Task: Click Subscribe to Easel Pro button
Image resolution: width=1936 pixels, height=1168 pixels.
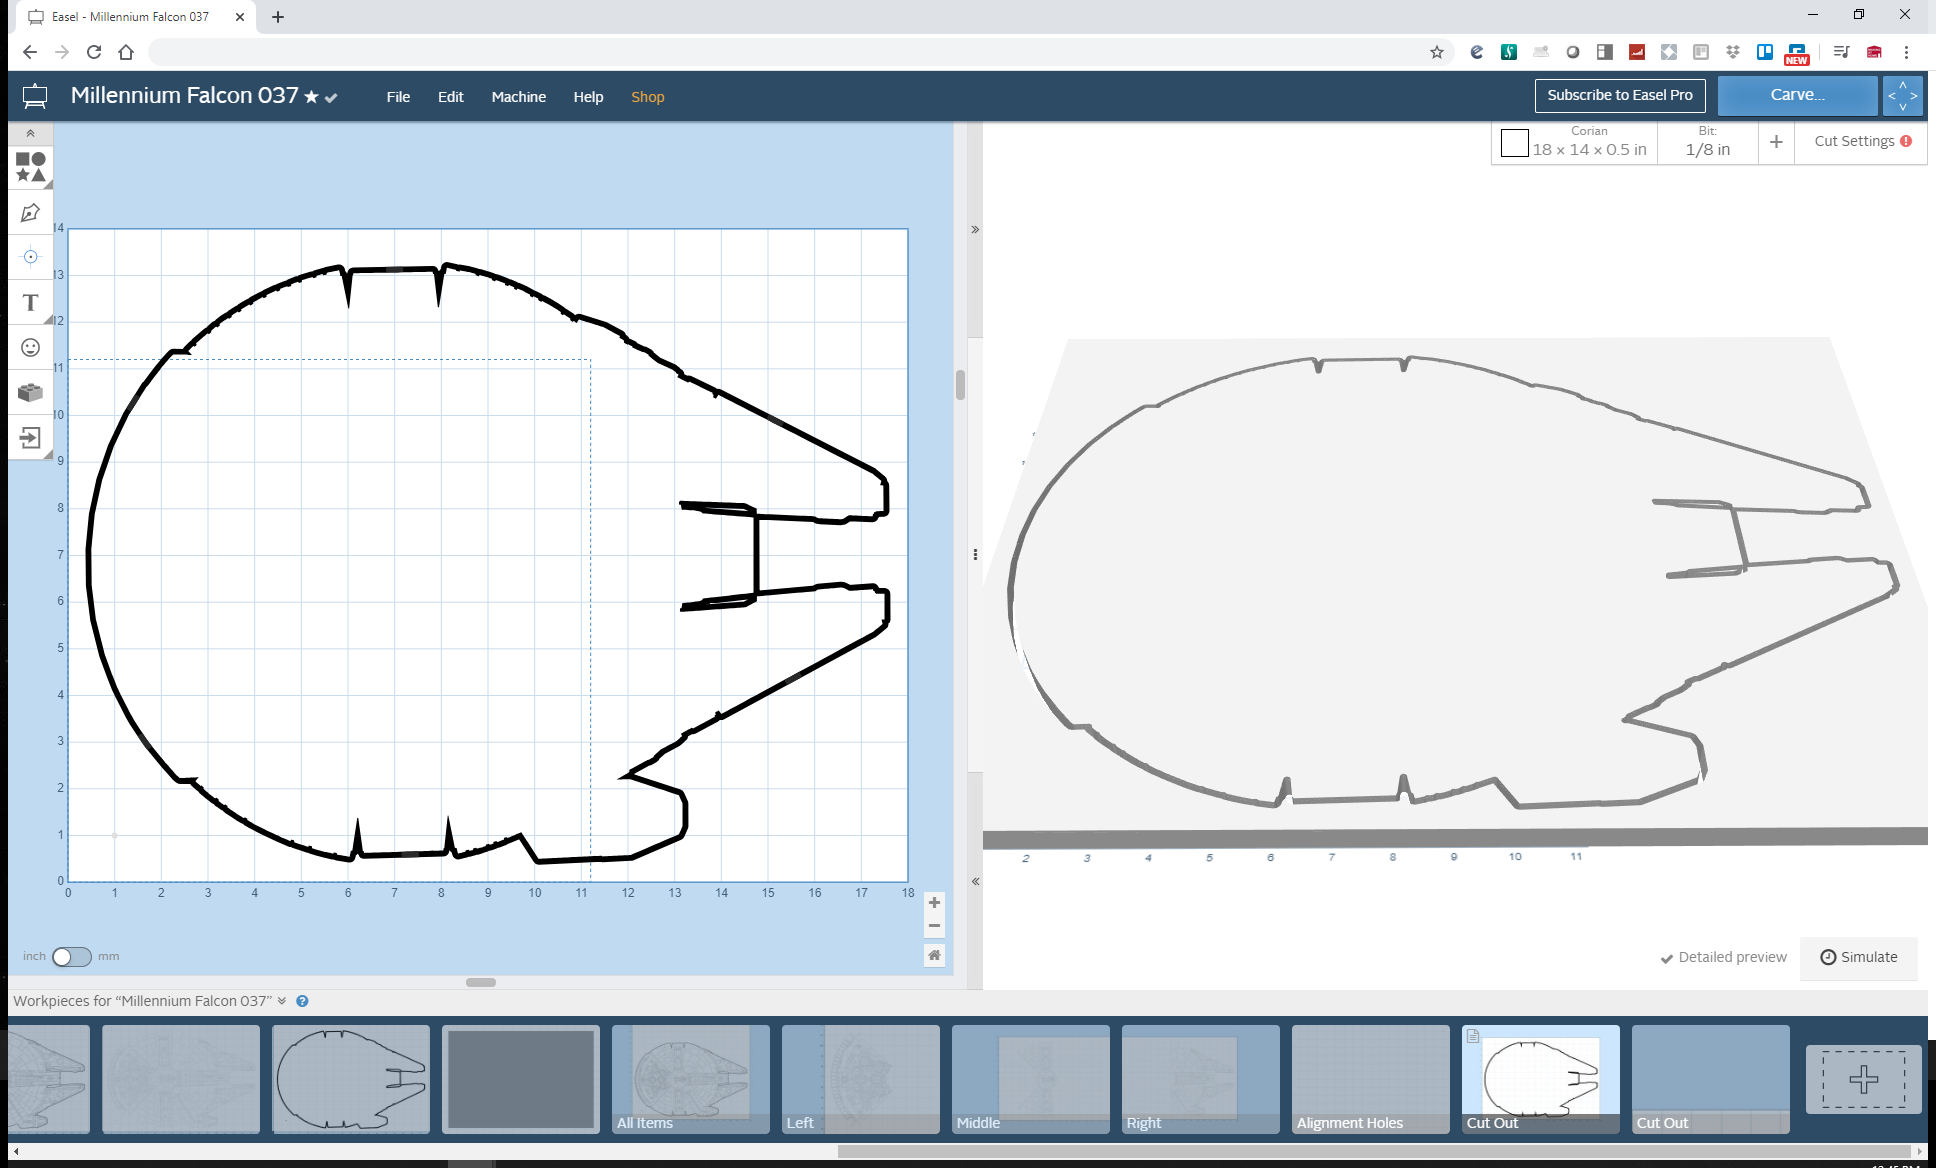Action: 1620,95
